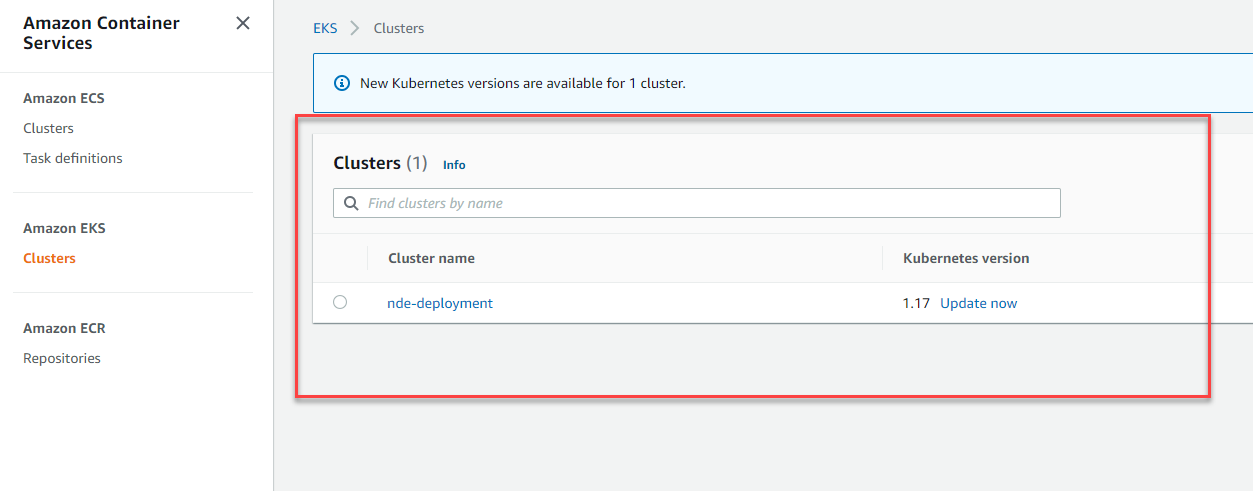1253x491 pixels.
Task: Sort by the Cluster name column header
Action: point(431,258)
